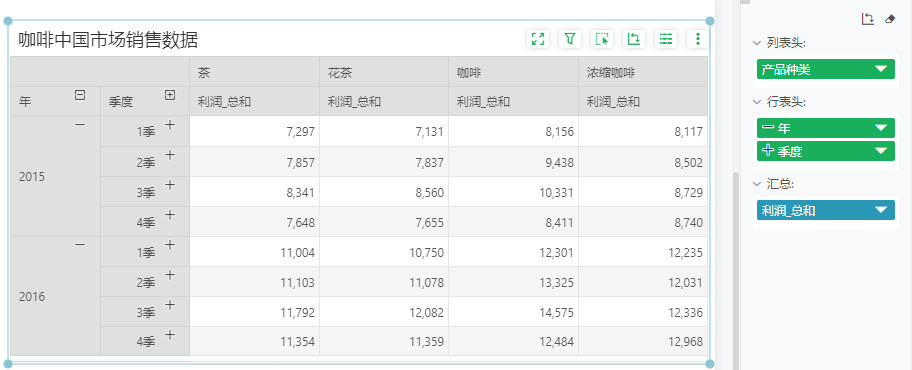Collapse the 2016 year group
Image resolution: width=912 pixels, height=370 pixels.
pyautogui.click(x=80, y=245)
